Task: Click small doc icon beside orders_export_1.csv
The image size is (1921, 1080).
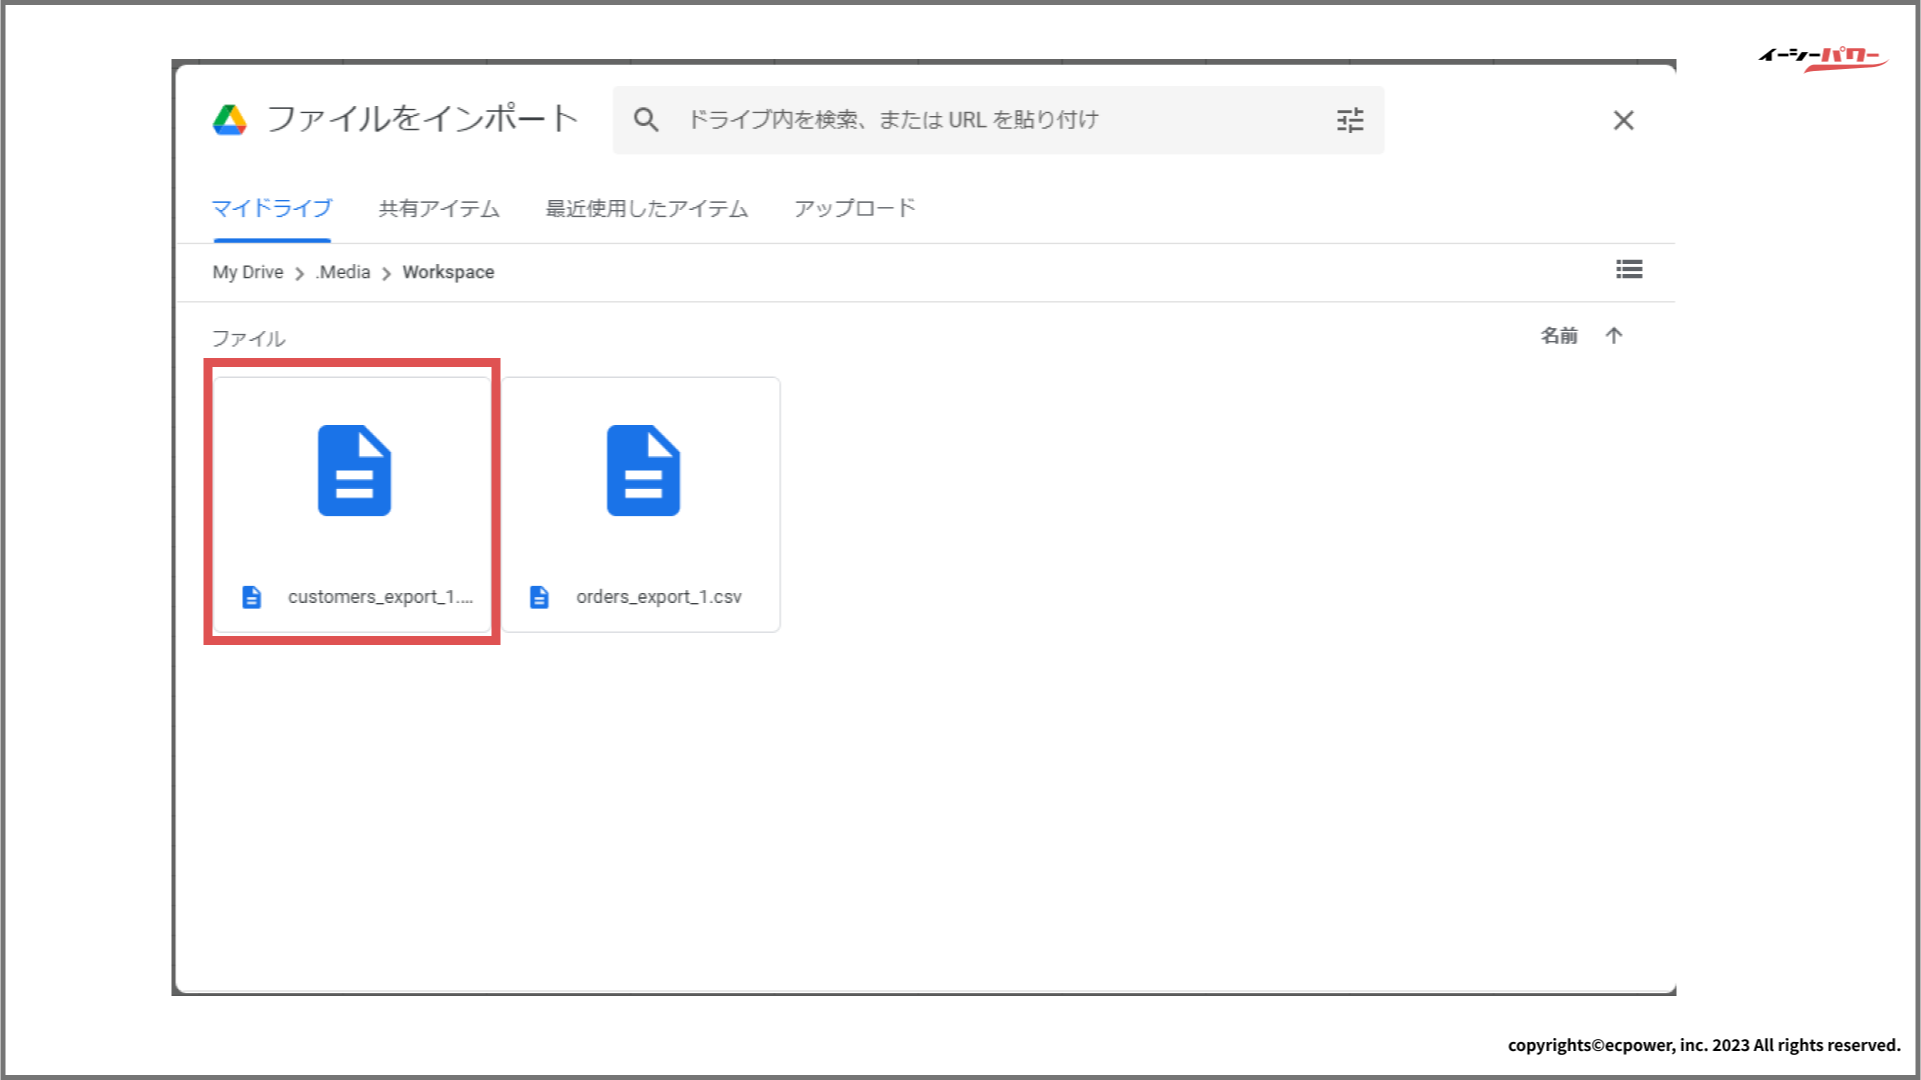Action: coord(540,597)
